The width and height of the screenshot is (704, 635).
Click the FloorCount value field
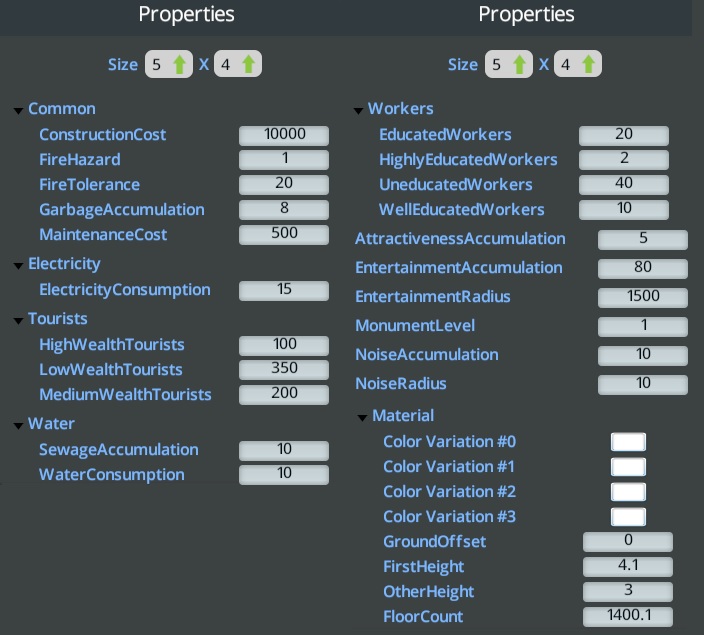(x=627, y=617)
